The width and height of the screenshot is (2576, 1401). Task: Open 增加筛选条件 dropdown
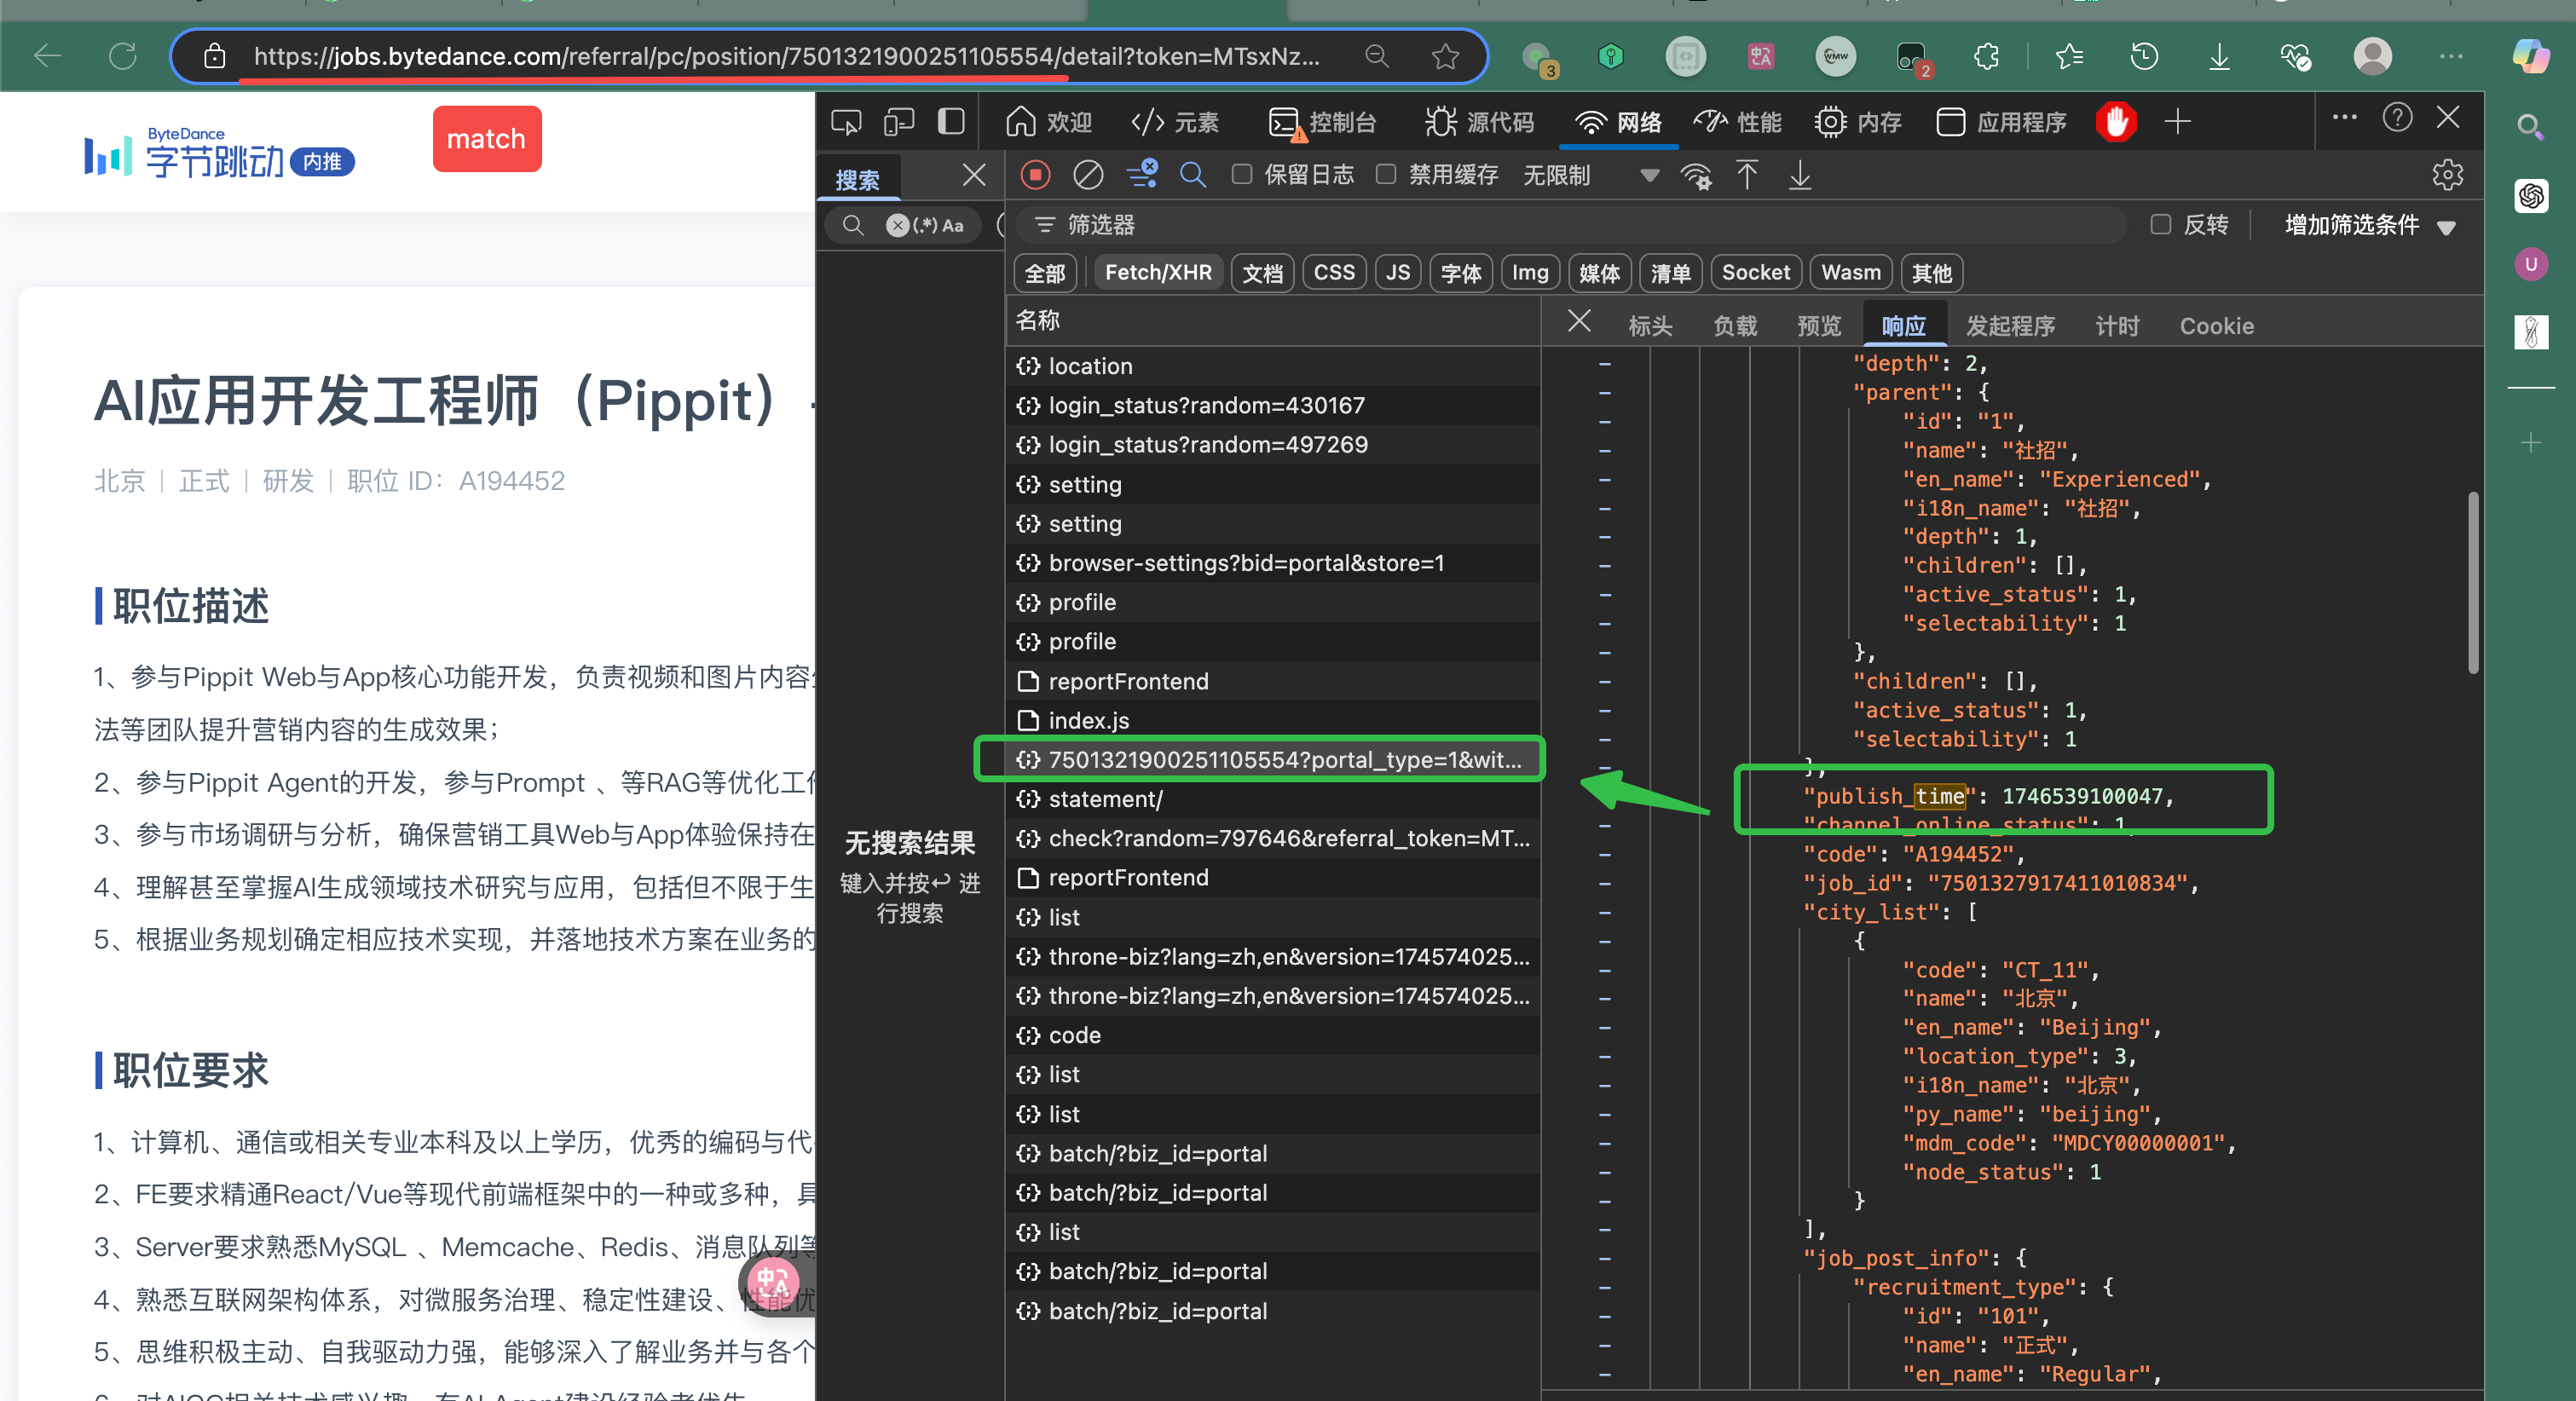(2370, 225)
